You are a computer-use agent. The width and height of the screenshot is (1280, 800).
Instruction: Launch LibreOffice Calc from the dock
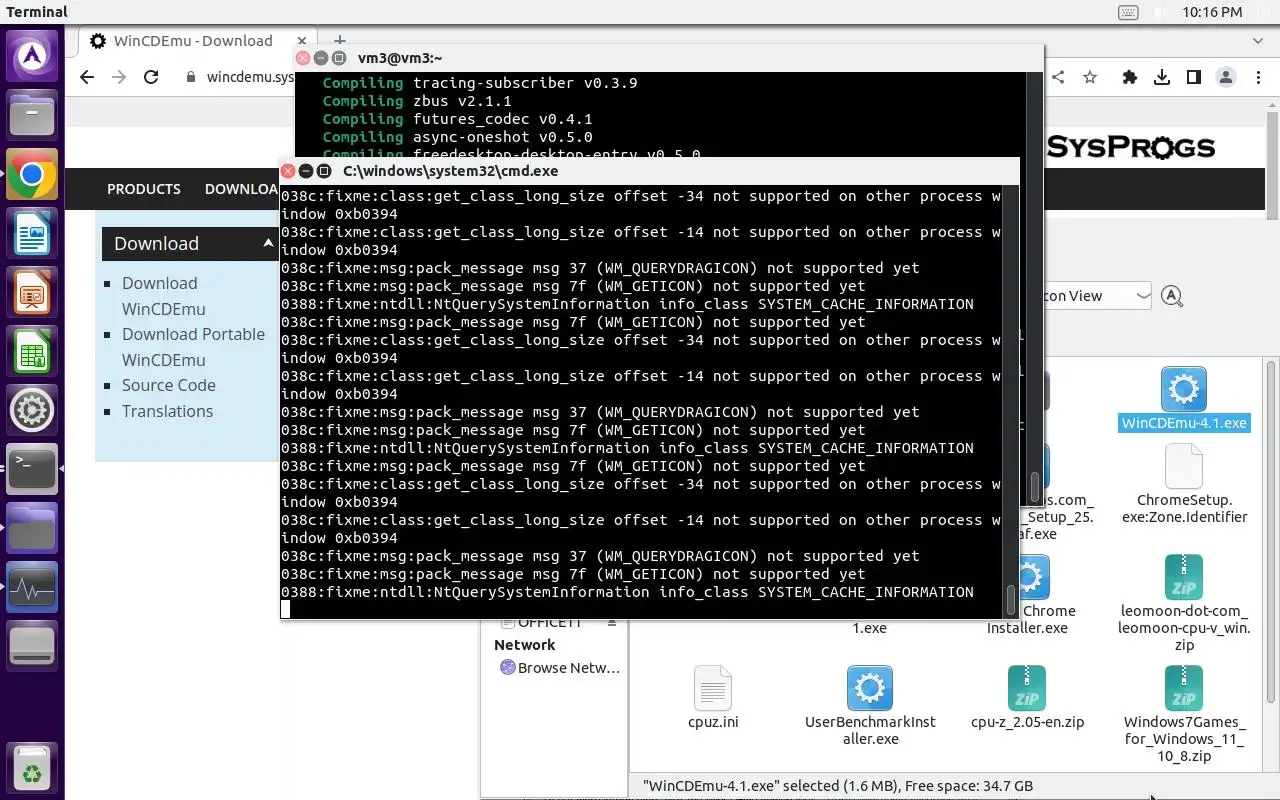[x=32, y=353]
